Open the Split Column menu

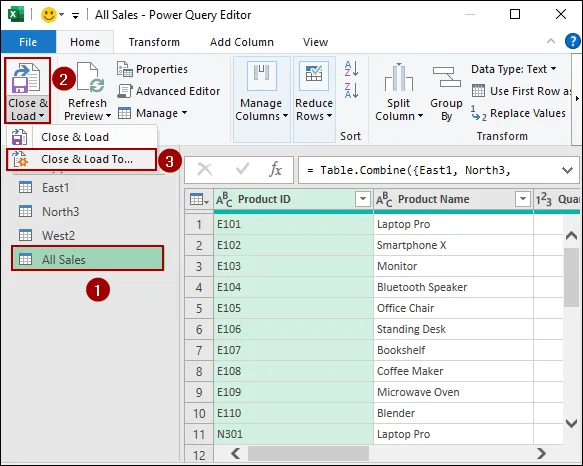click(399, 92)
